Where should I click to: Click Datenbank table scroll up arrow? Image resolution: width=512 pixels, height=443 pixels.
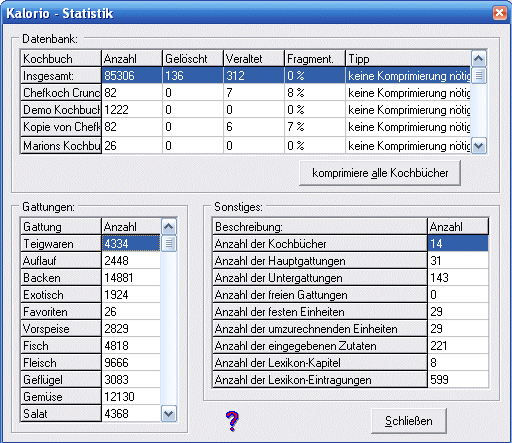(479, 59)
